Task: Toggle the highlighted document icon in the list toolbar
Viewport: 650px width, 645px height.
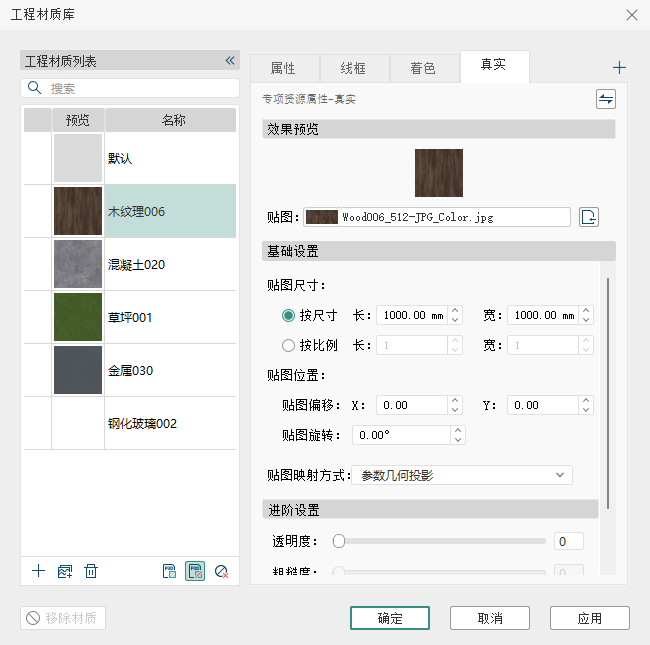Action: click(195, 571)
